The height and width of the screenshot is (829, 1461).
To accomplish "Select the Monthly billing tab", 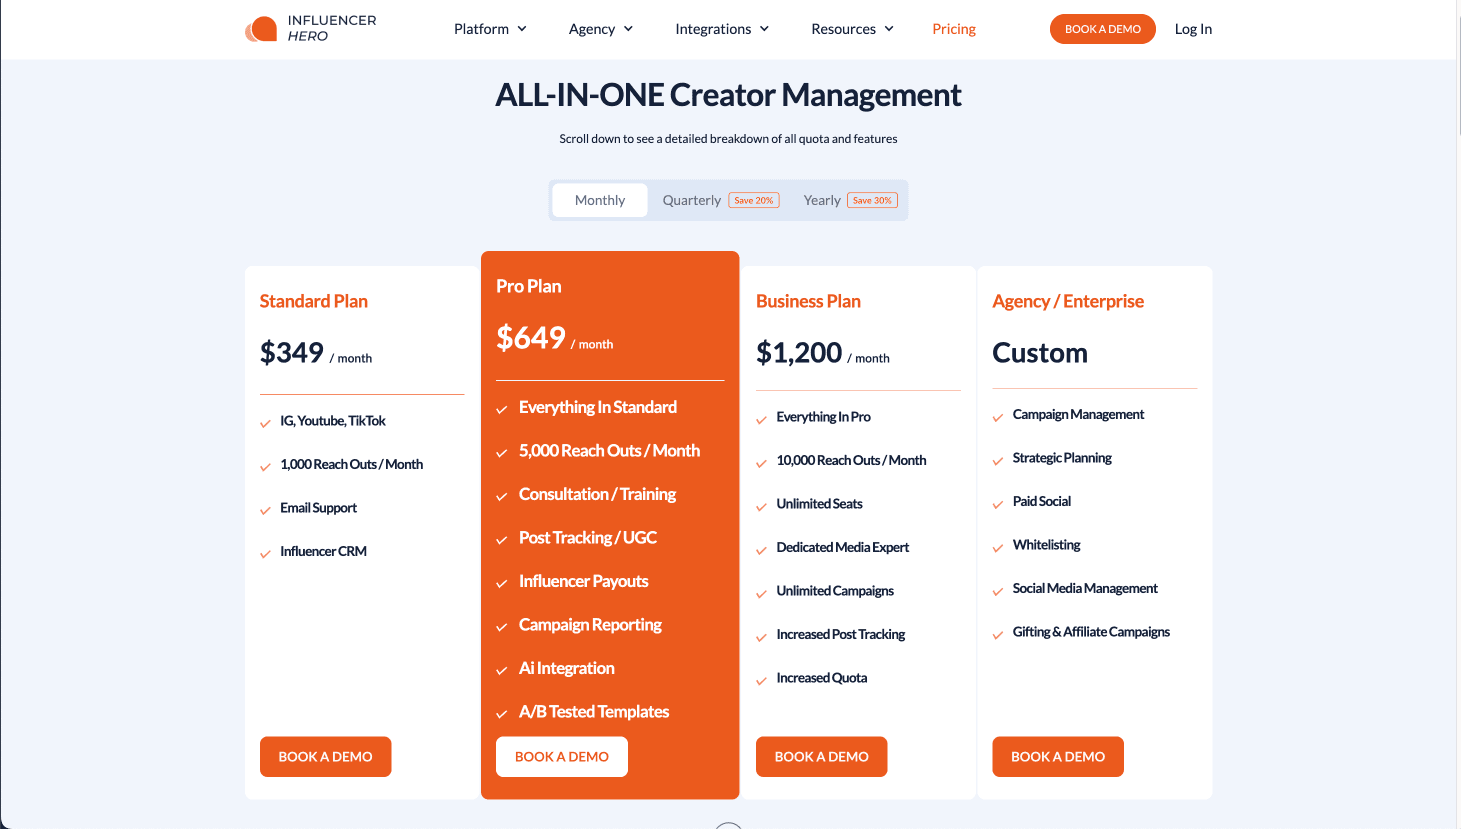I will click(x=600, y=200).
